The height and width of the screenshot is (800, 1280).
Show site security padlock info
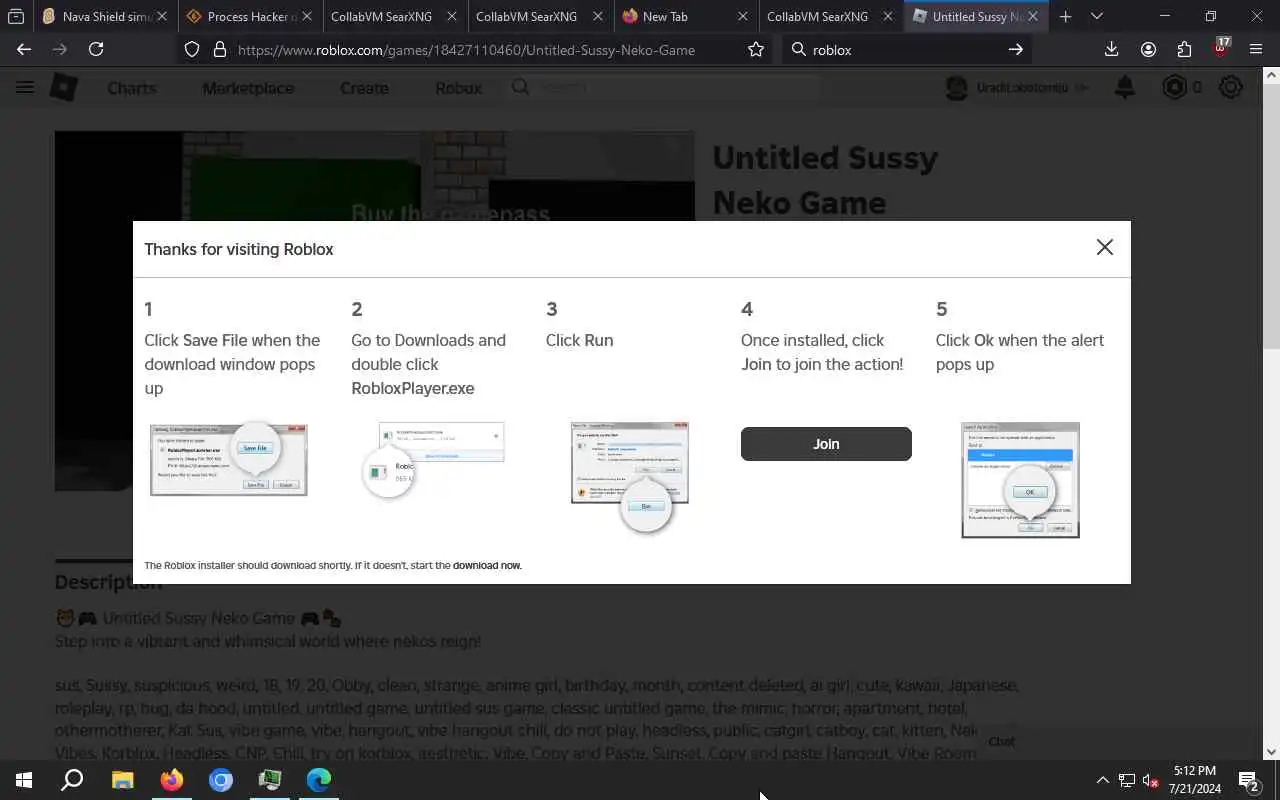220,49
